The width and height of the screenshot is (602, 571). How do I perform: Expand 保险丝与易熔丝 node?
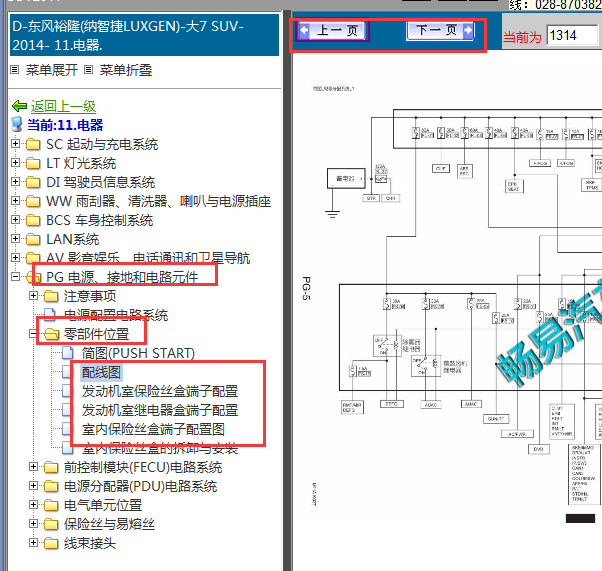33,523
